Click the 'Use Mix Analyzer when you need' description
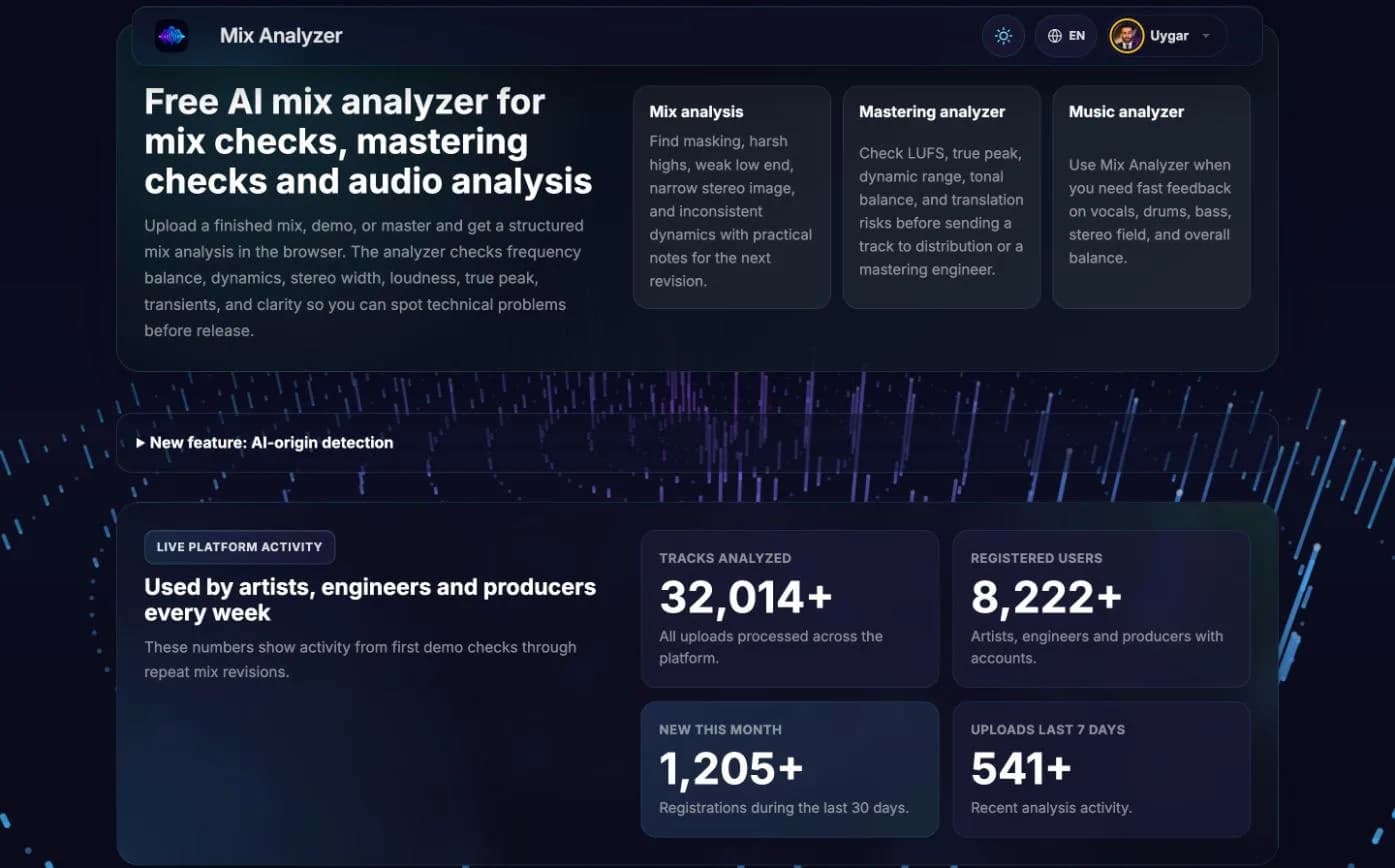Screen dimensions: 1395x868 1150,211
